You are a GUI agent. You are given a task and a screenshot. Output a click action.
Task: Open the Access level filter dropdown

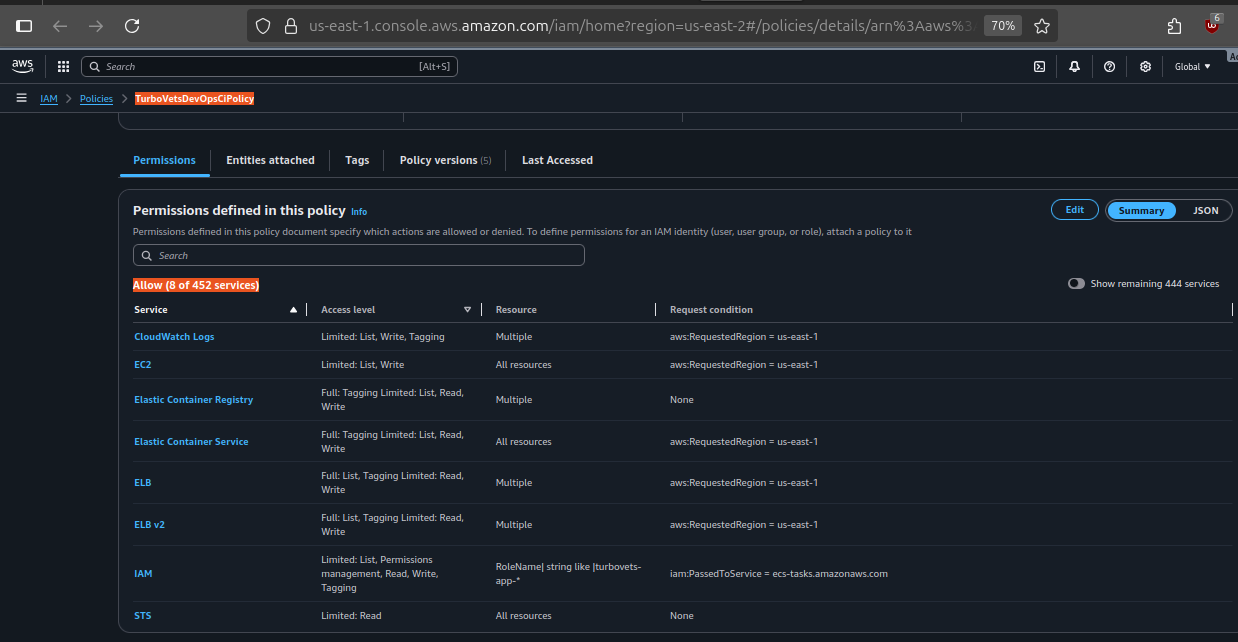[x=467, y=309]
